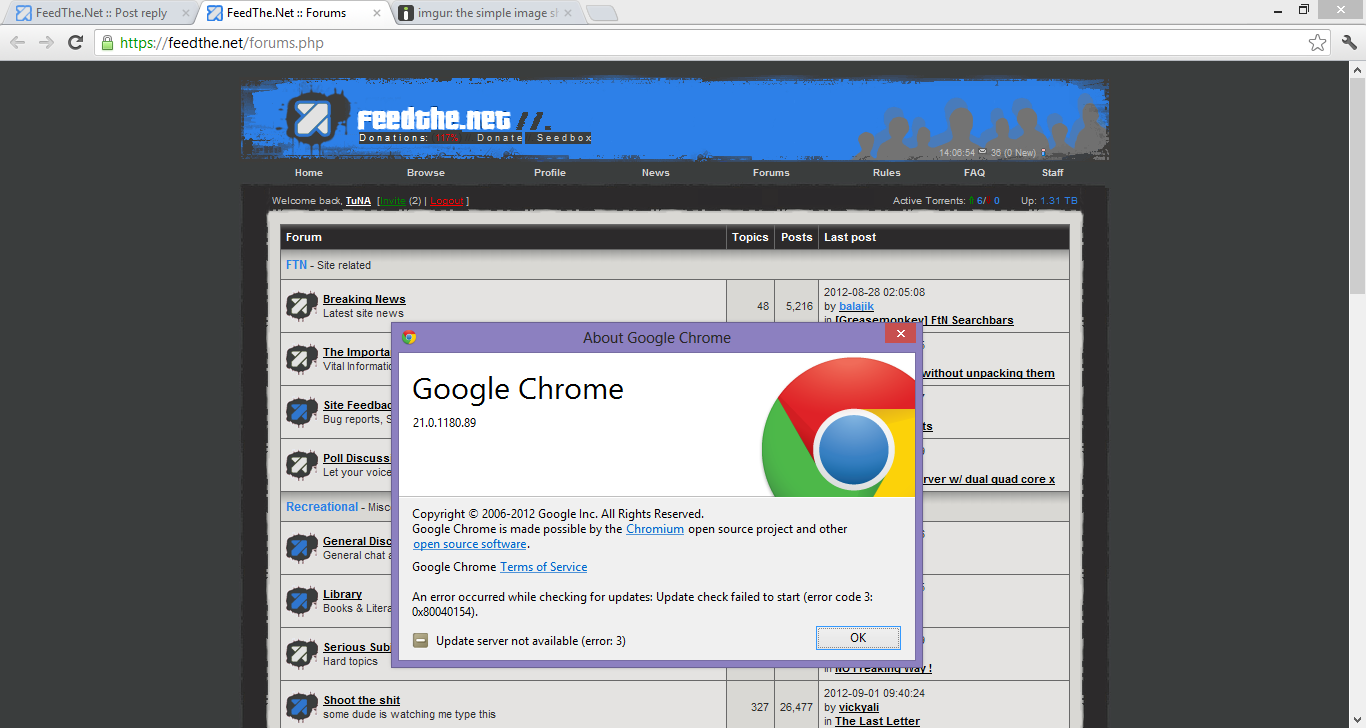
Task: Open vickyali's profile link
Action: 859,707
